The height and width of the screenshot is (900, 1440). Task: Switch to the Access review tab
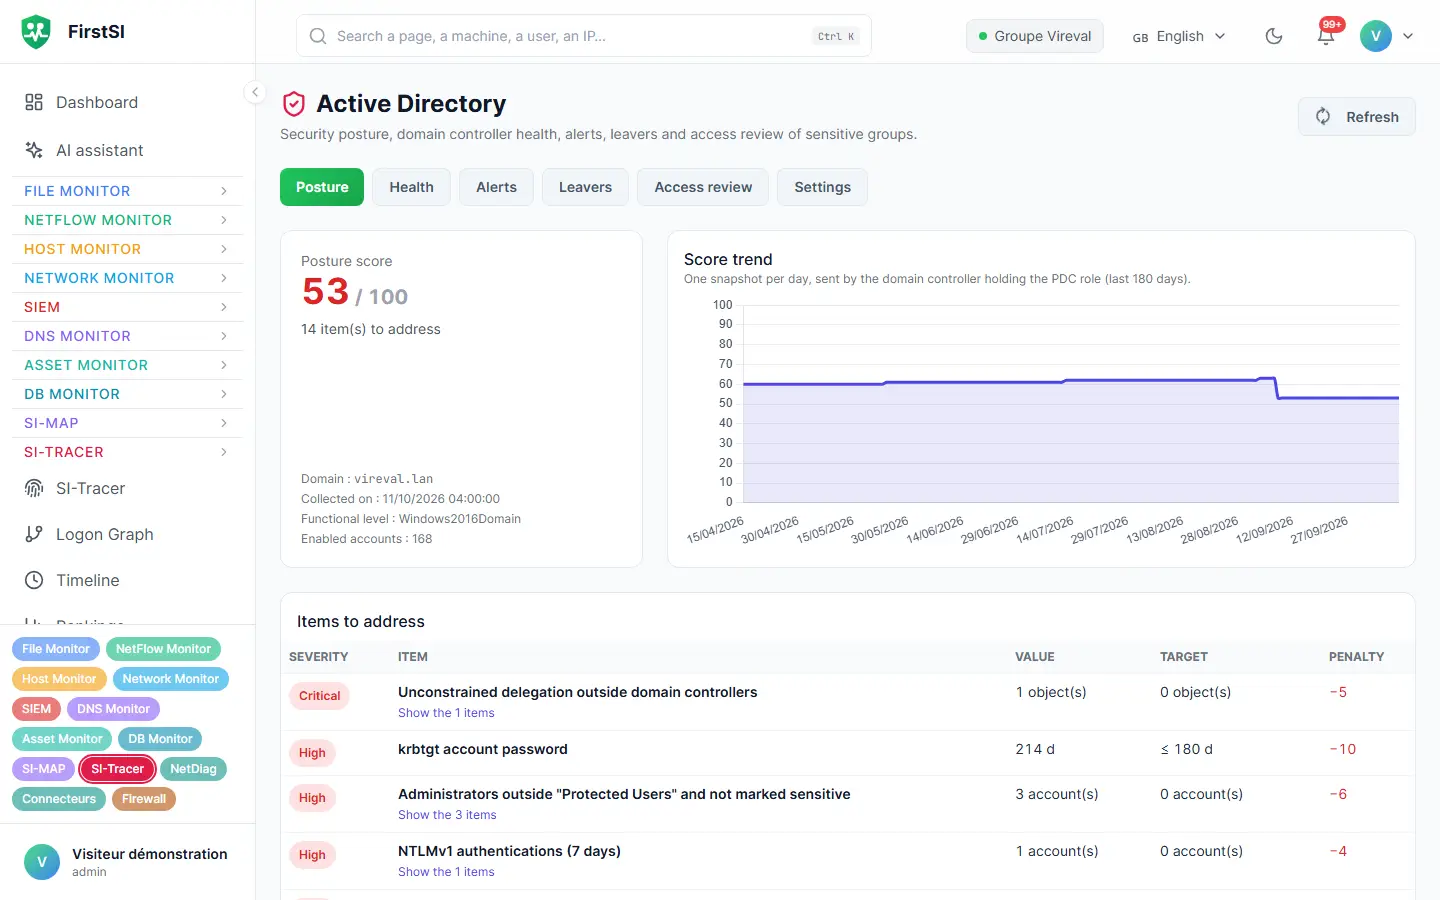point(703,187)
